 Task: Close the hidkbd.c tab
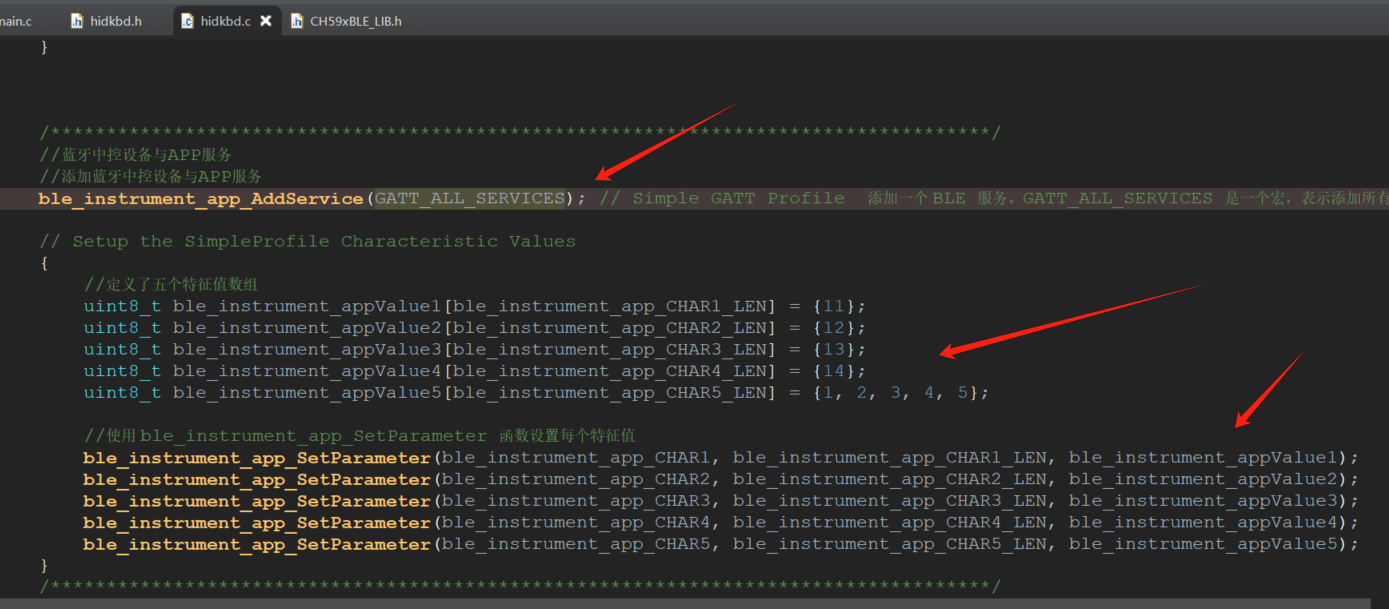click(266, 20)
